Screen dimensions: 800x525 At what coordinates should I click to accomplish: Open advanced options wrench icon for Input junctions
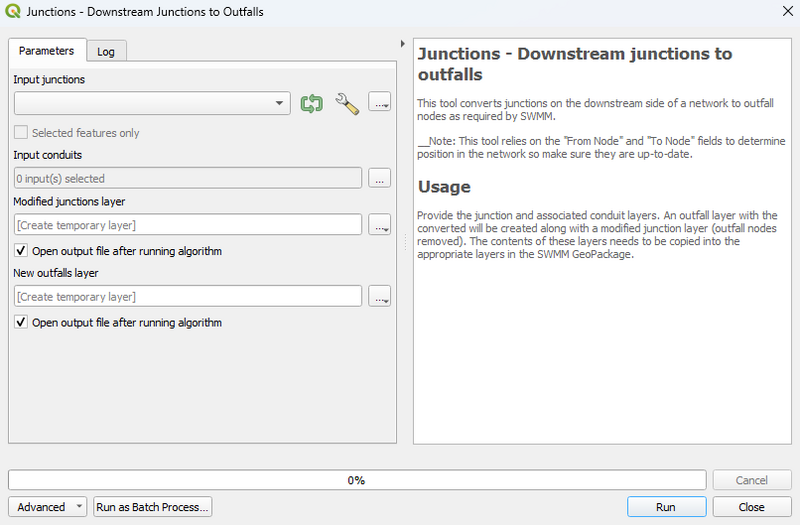click(x=347, y=103)
